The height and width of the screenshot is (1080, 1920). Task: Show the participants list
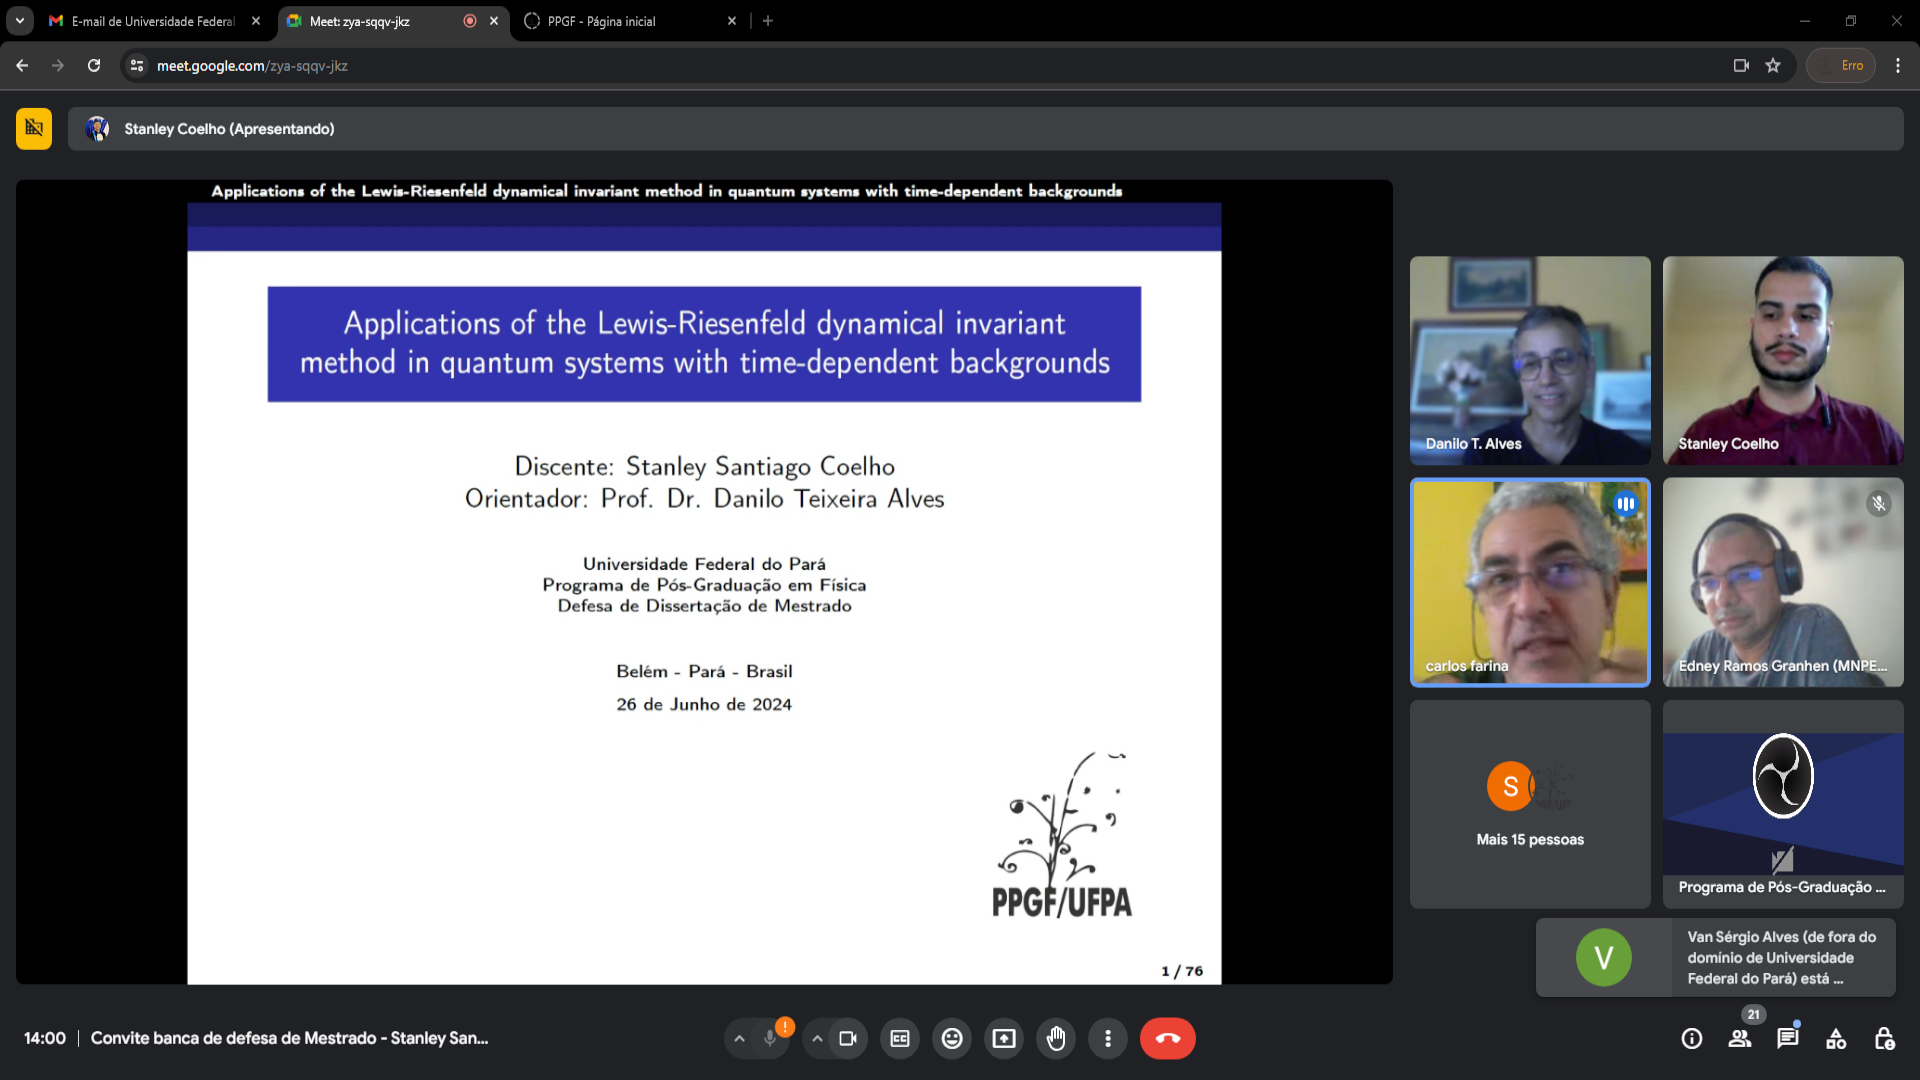tap(1740, 1039)
